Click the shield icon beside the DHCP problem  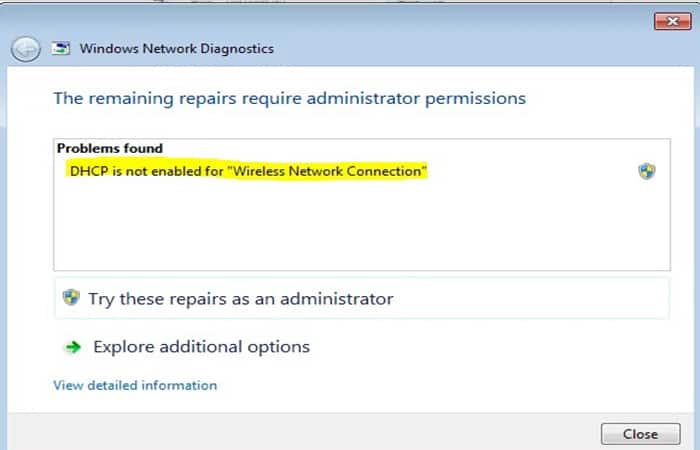(646, 171)
